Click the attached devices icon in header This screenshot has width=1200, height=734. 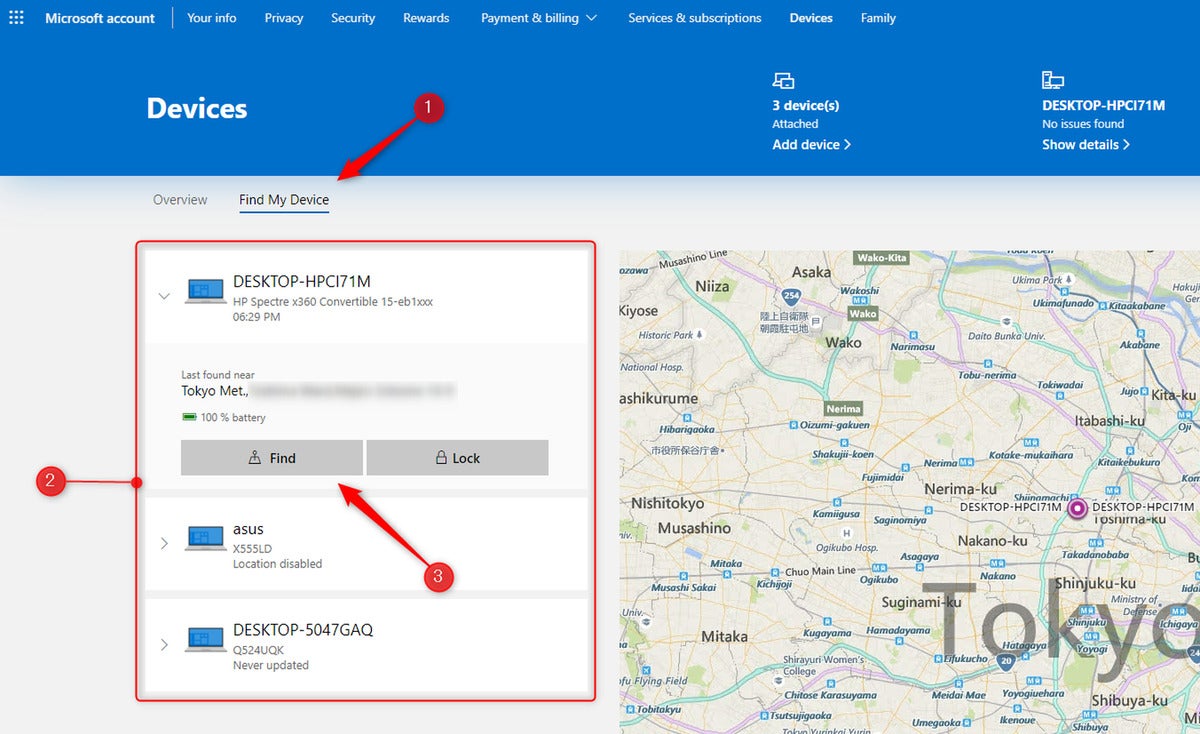[x=783, y=81]
